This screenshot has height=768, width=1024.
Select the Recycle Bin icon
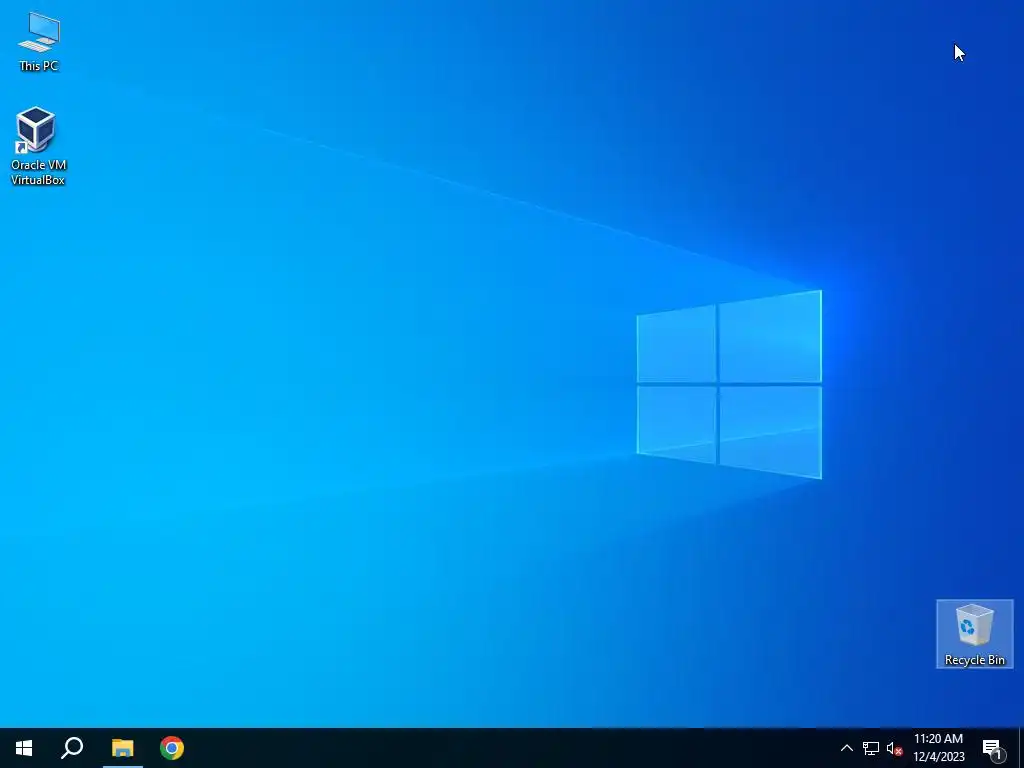[x=974, y=634]
